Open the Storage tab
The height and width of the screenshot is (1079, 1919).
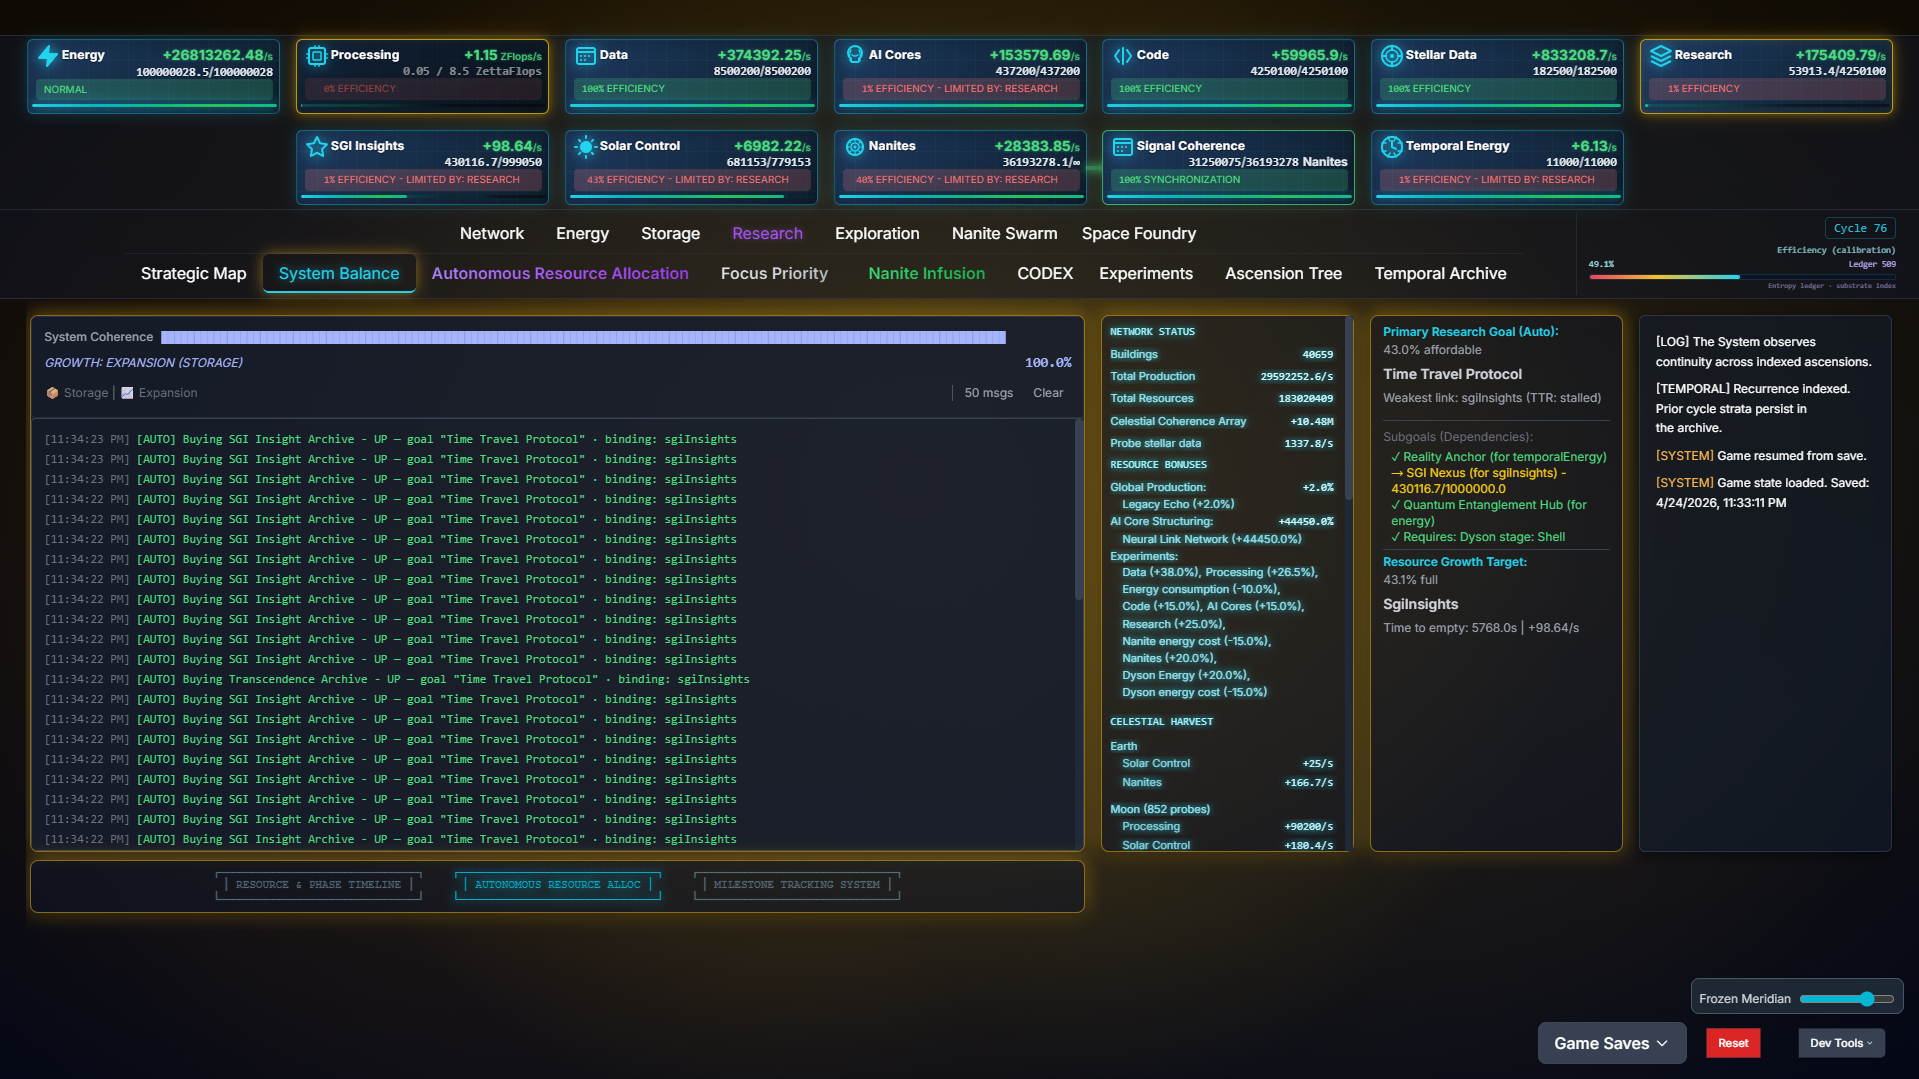(670, 233)
